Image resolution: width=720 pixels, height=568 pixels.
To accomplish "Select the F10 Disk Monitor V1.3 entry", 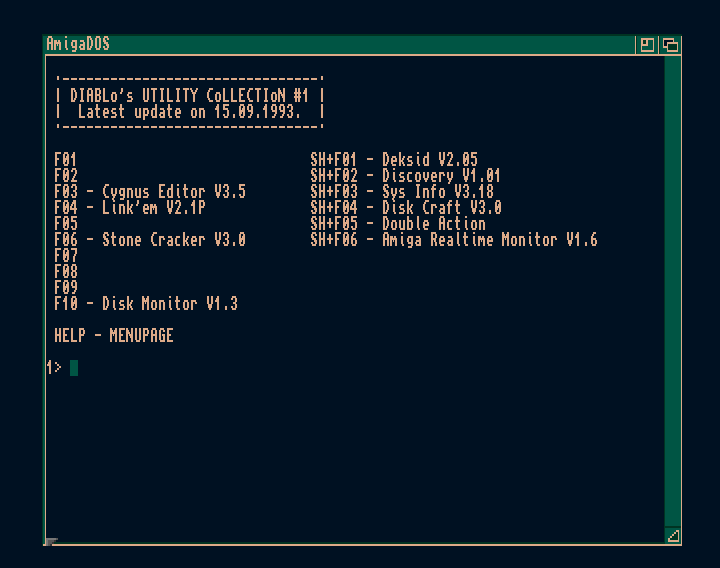I will (146, 304).
